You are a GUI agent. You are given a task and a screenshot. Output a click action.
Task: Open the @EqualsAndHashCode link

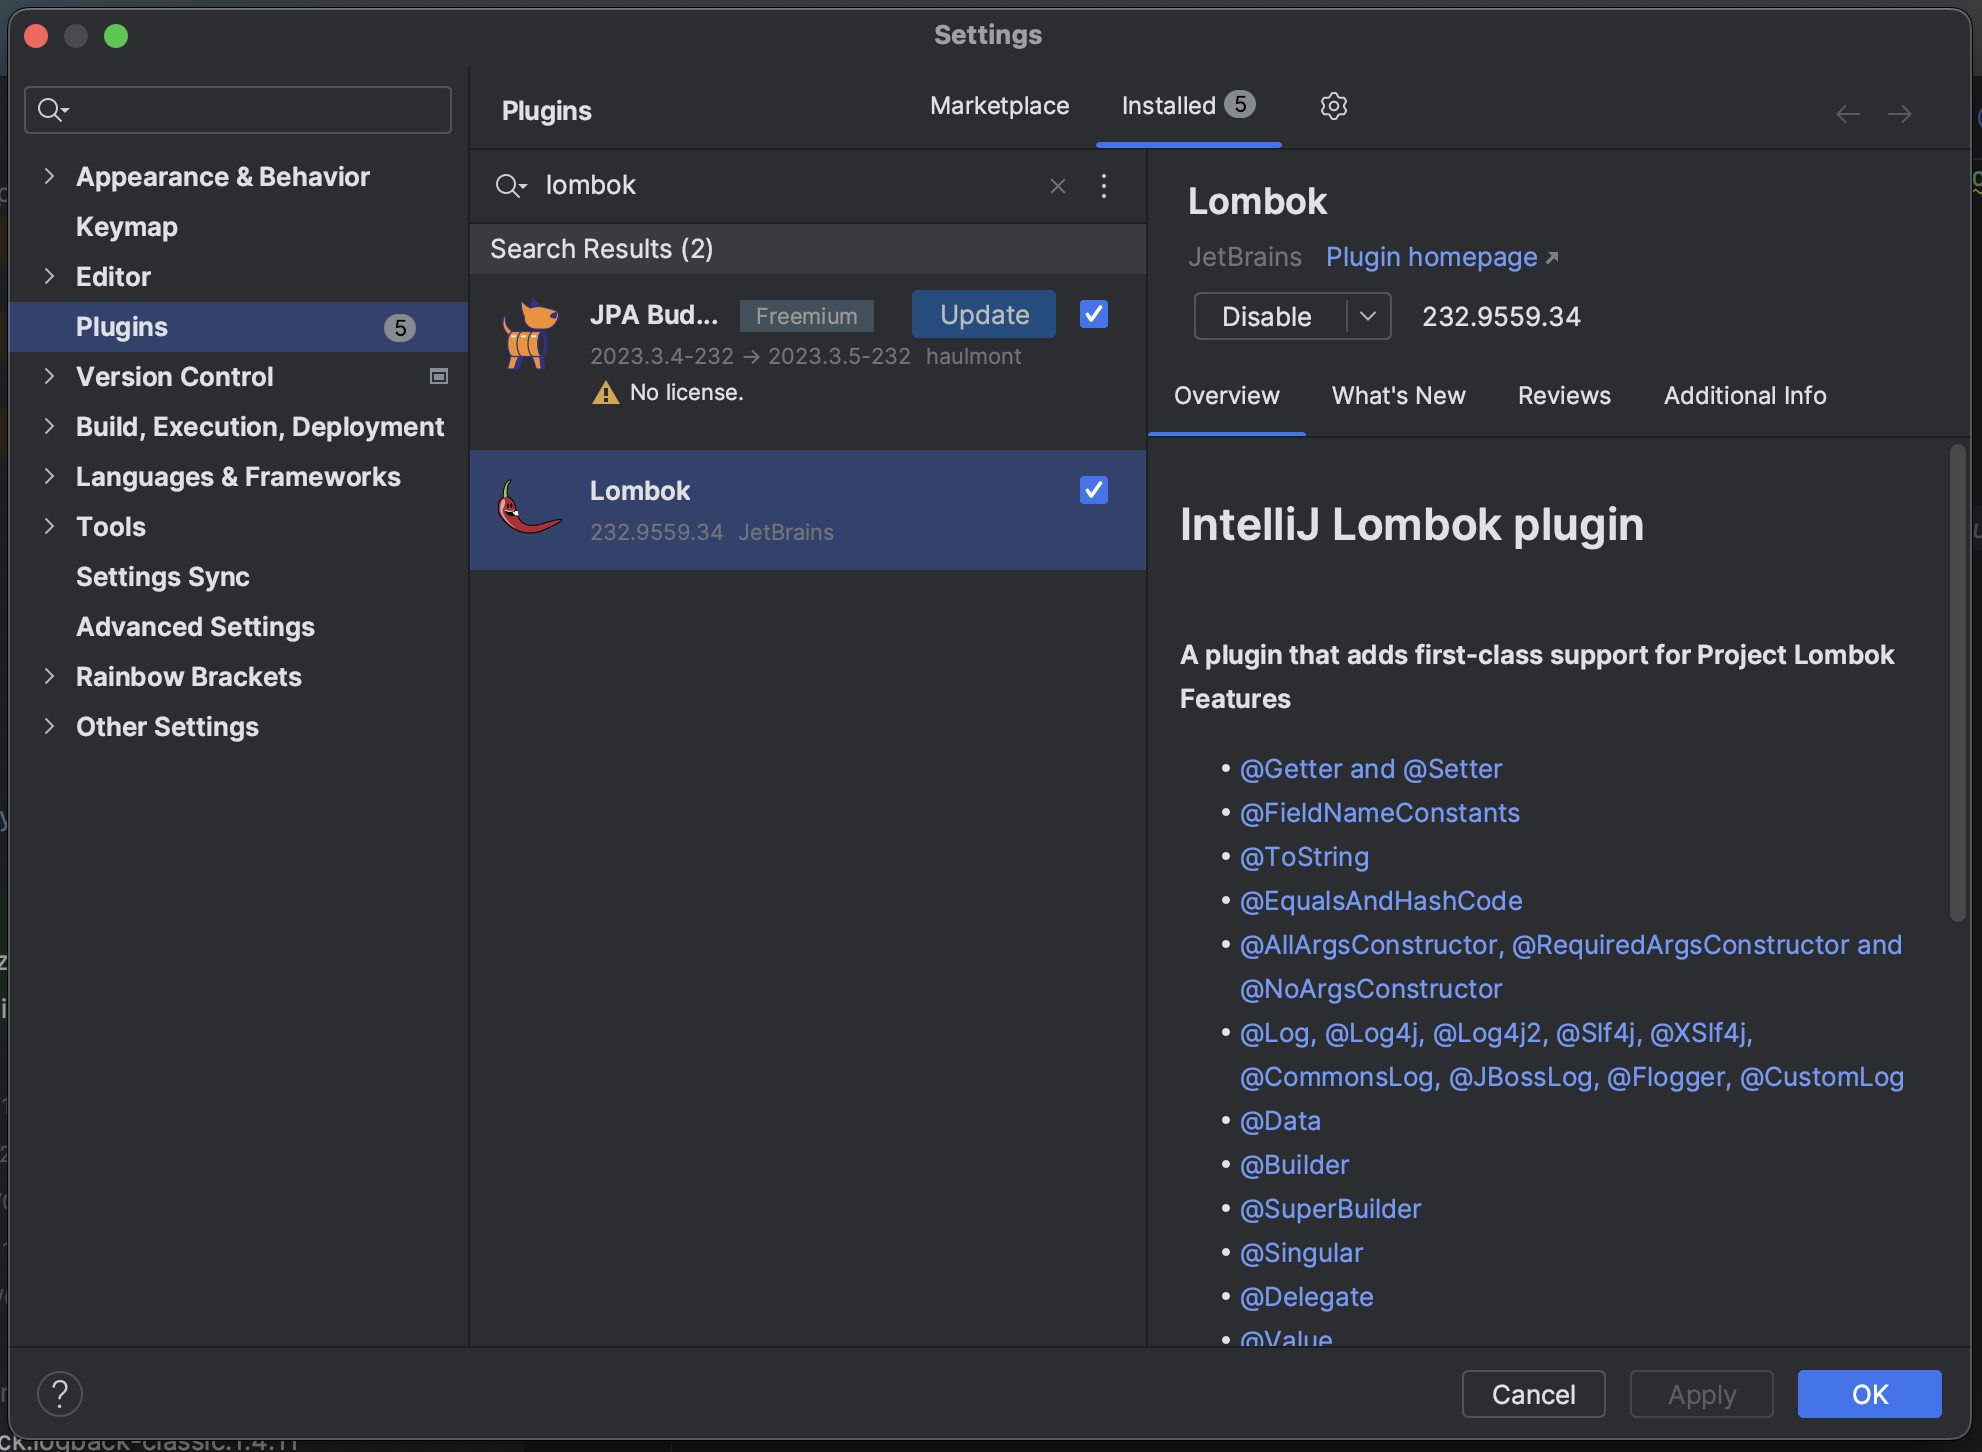point(1381,901)
